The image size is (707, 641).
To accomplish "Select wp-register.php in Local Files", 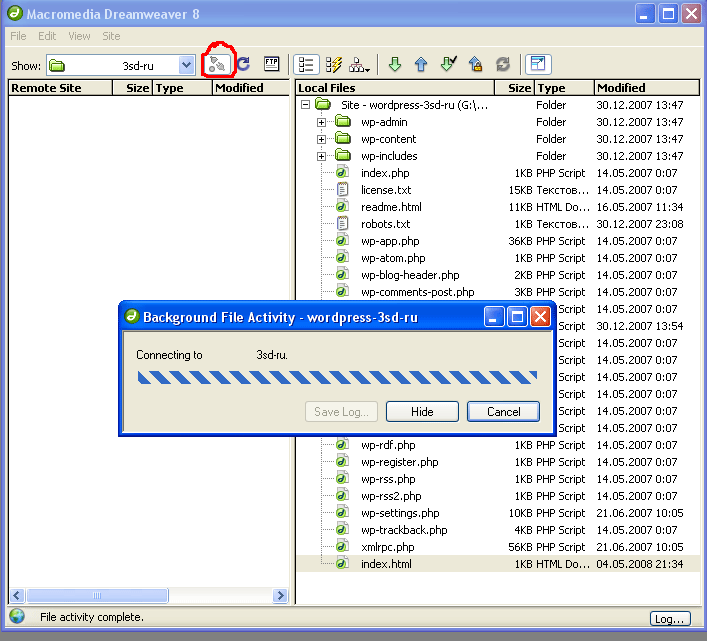I will (399, 462).
